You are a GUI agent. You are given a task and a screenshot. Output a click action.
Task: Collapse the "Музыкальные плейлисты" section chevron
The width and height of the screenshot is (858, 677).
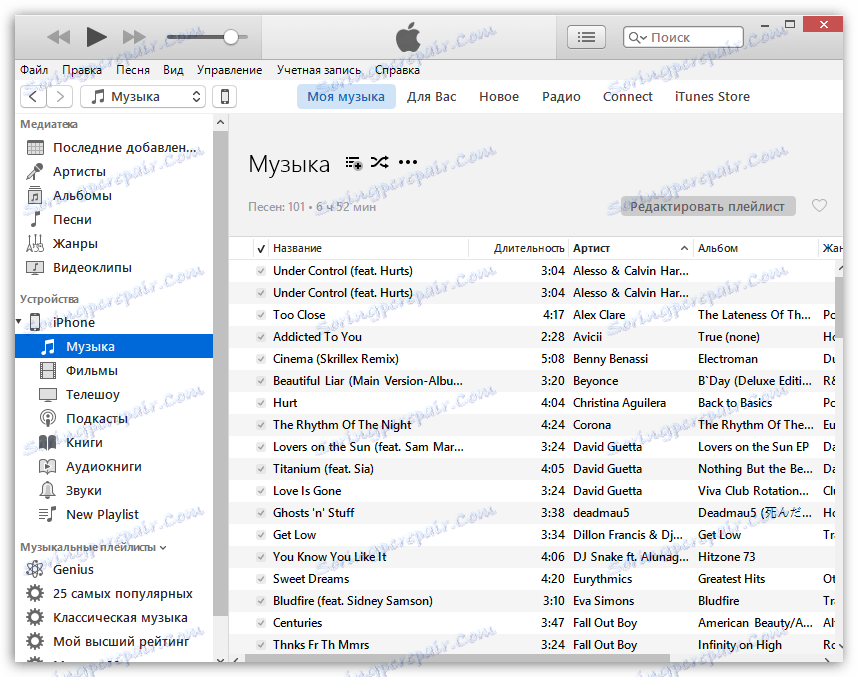163,548
